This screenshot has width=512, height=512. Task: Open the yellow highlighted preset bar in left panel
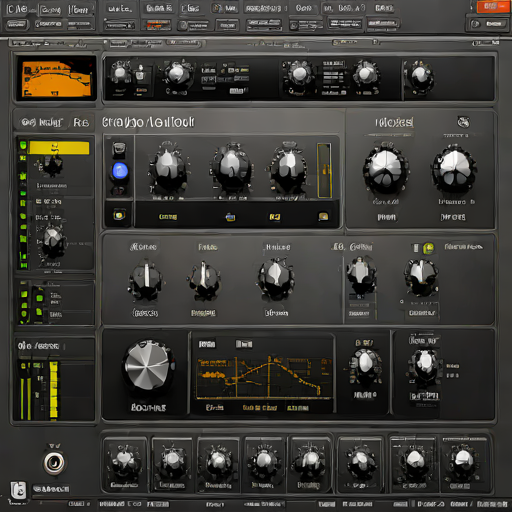59,148
